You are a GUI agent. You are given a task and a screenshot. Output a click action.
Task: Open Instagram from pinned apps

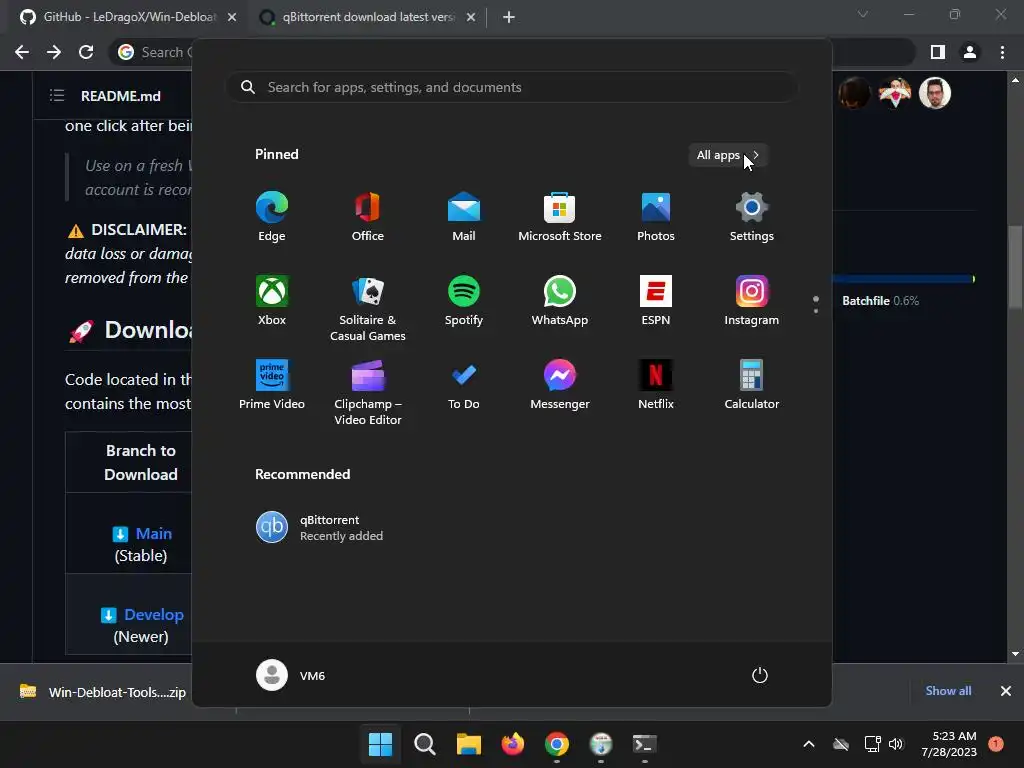pyautogui.click(x=752, y=300)
